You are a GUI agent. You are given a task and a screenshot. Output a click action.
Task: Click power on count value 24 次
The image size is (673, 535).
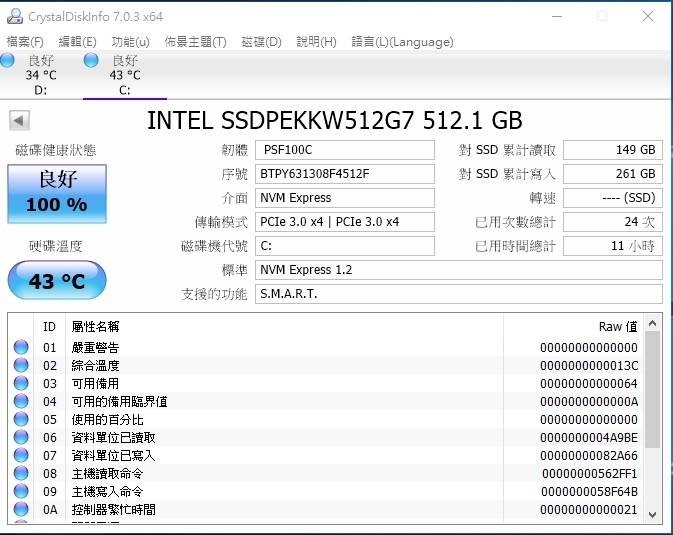point(612,222)
